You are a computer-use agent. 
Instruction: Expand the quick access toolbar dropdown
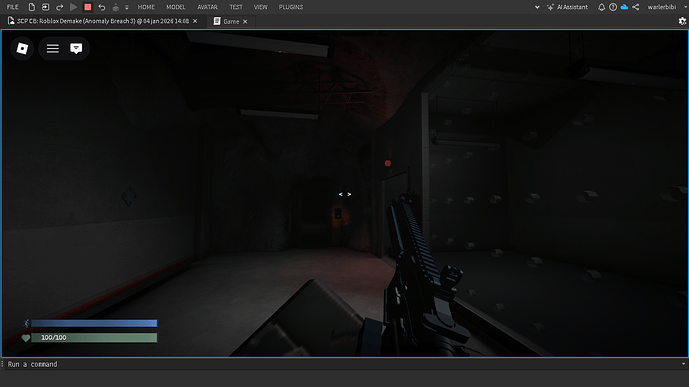pos(127,7)
